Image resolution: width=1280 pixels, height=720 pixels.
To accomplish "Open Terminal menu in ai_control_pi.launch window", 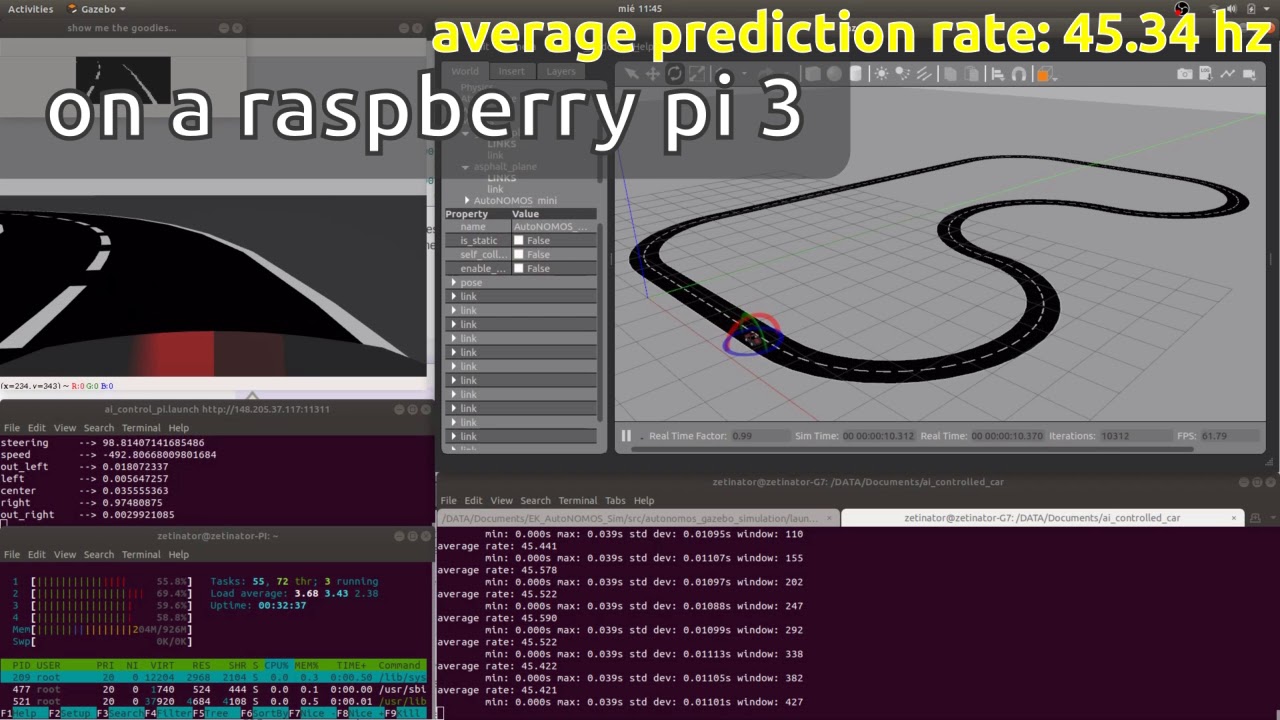I will pyautogui.click(x=139, y=428).
